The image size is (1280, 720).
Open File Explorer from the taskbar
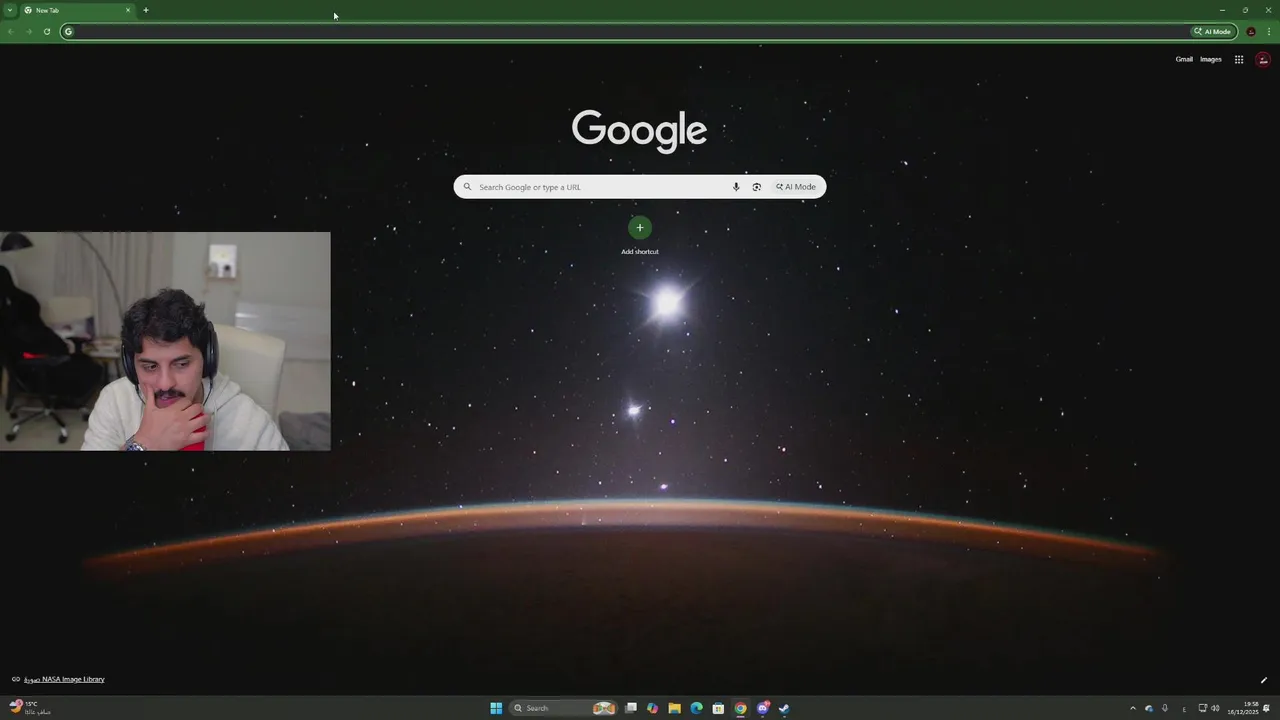click(x=675, y=708)
